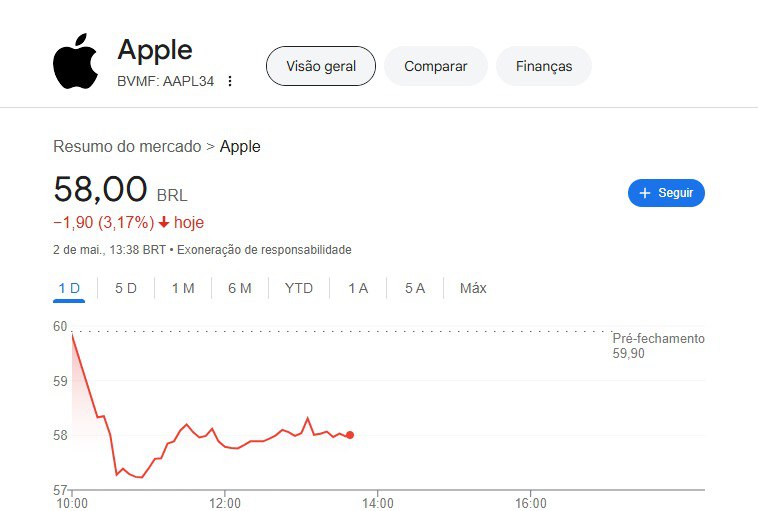Viewport: 758px width, 511px height.
Task: Click the Pré-fechamento 59,90 label
Action: coord(658,346)
